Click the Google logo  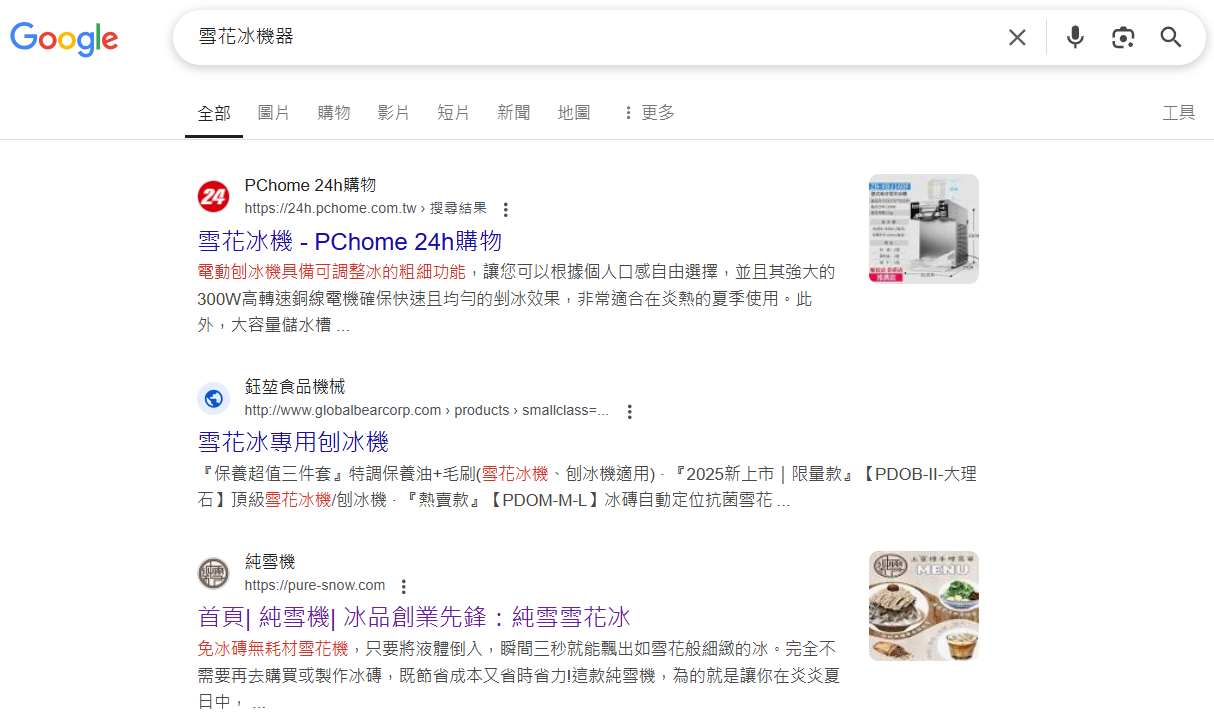[x=64, y=38]
